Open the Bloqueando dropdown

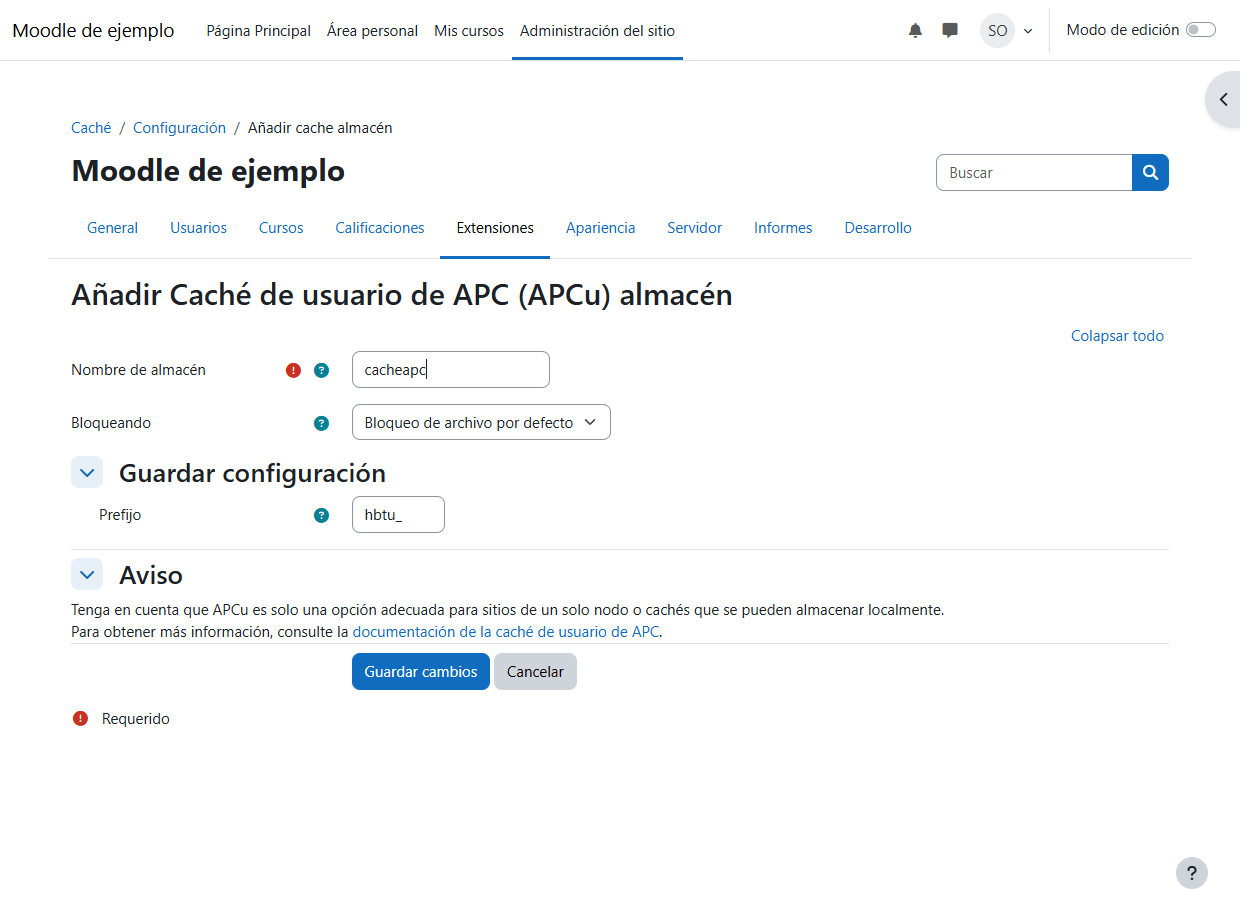pyautogui.click(x=481, y=423)
